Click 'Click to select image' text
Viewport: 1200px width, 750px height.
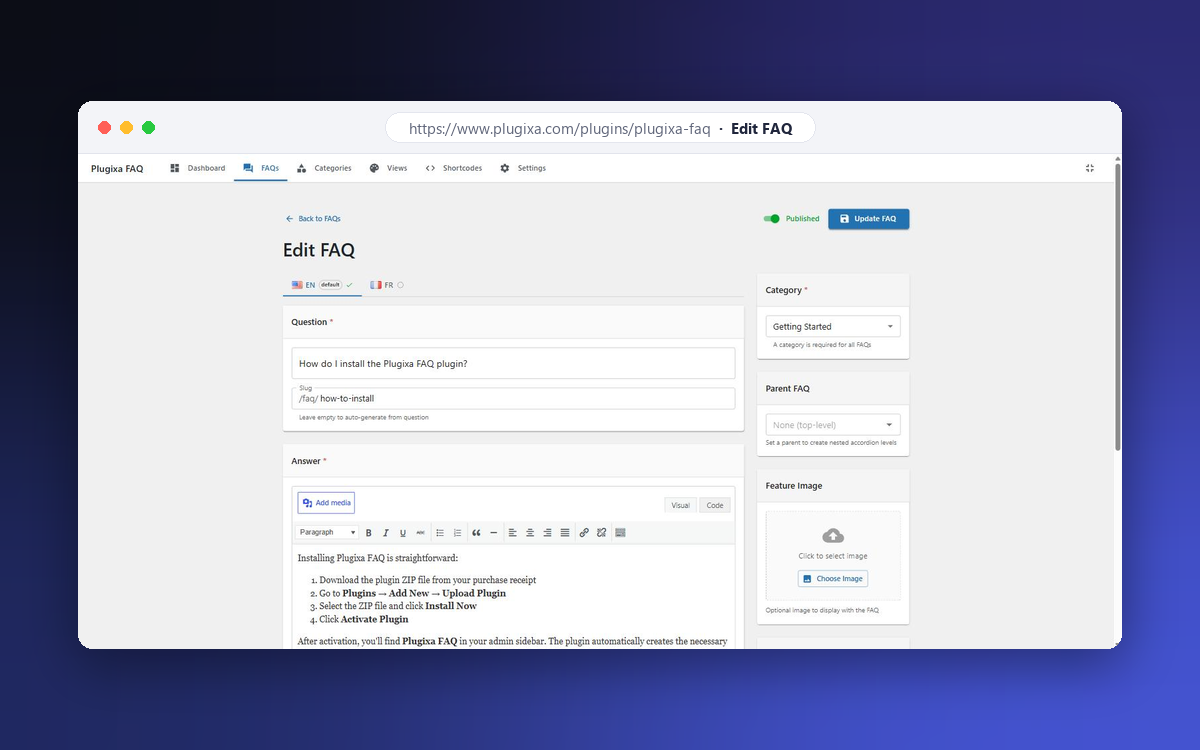coord(833,556)
